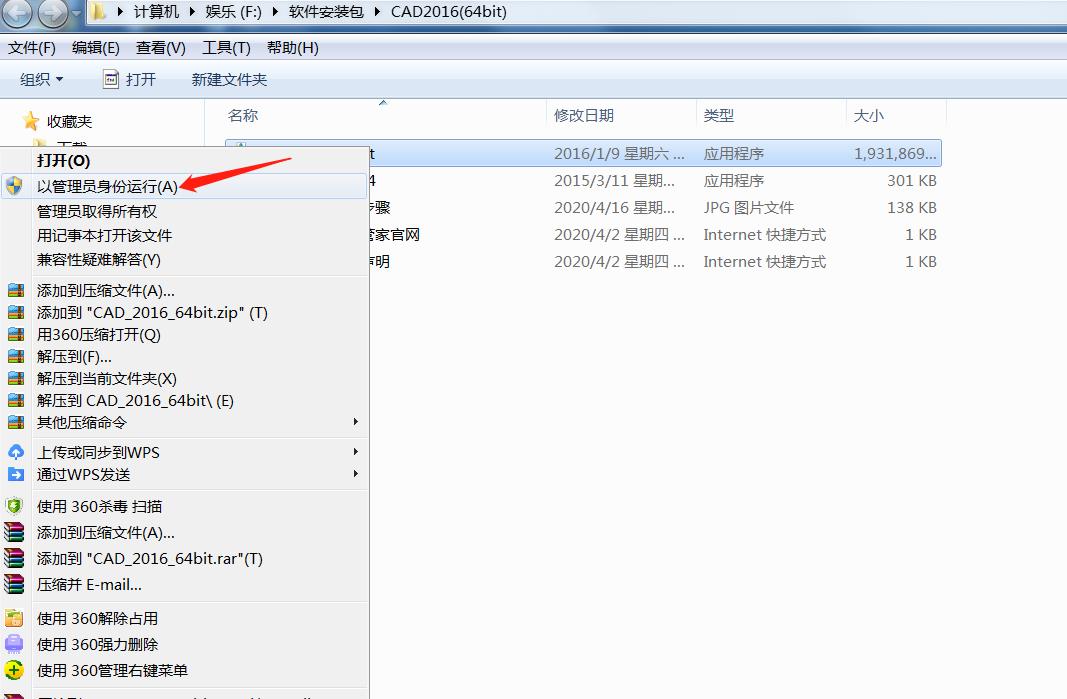Open the 文件(F) menu
This screenshot has width=1067, height=699.
(x=32, y=47)
